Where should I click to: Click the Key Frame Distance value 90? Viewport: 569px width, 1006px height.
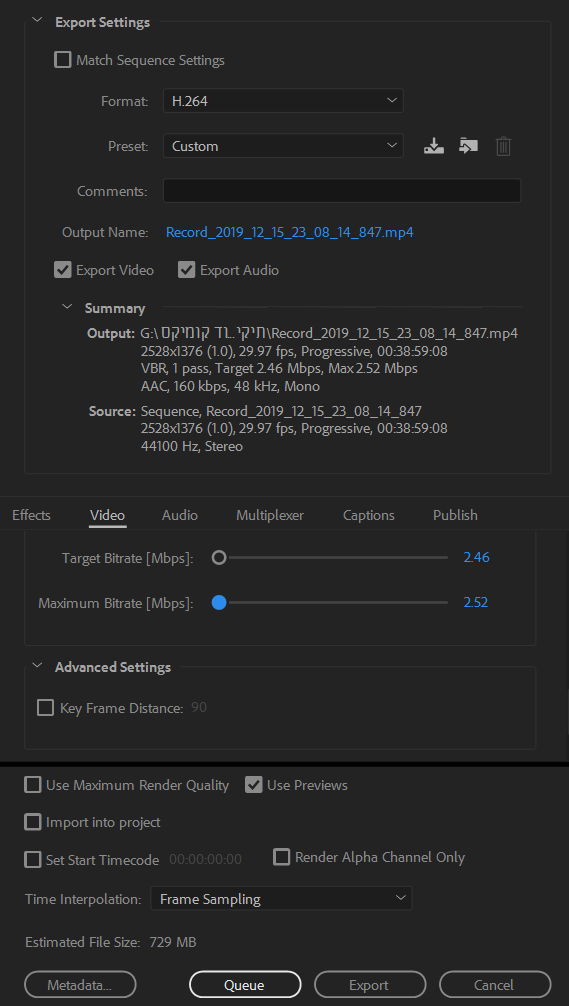(x=199, y=708)
